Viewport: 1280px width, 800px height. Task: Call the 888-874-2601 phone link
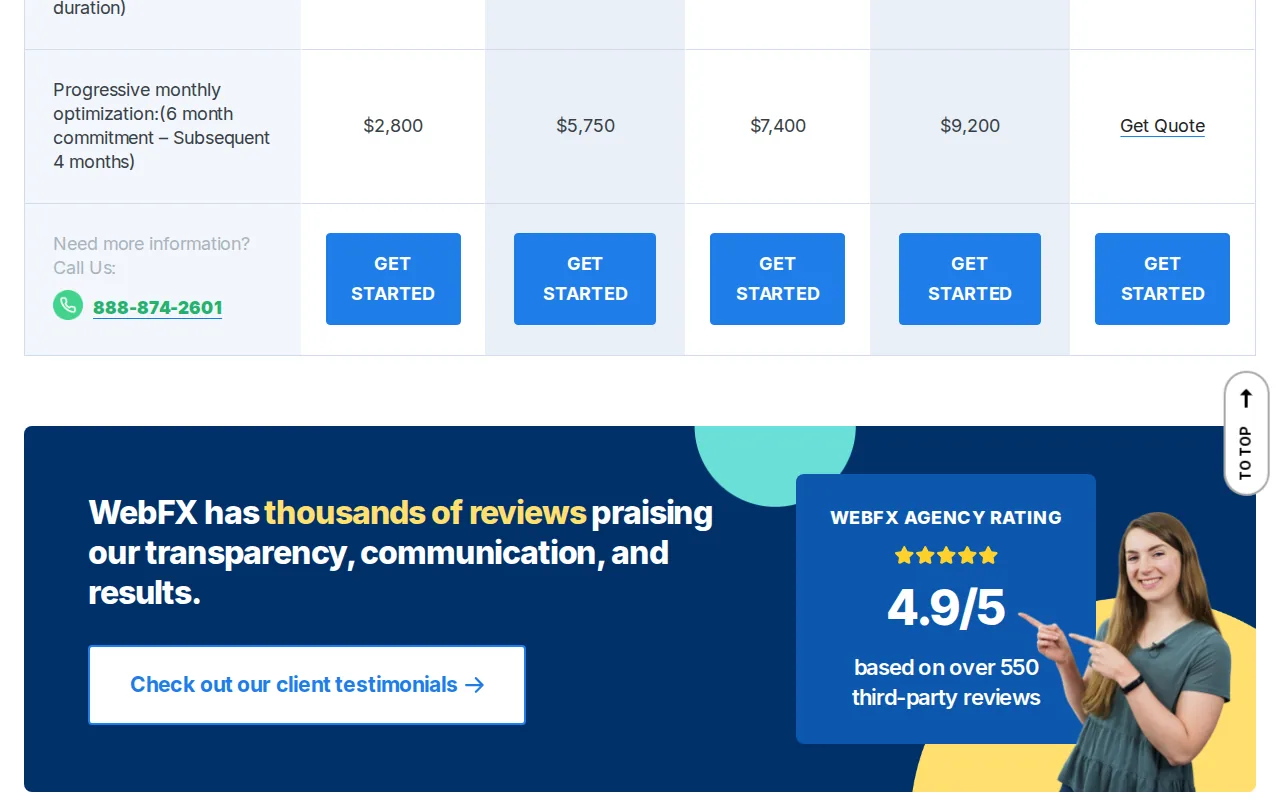coord(157,307)
